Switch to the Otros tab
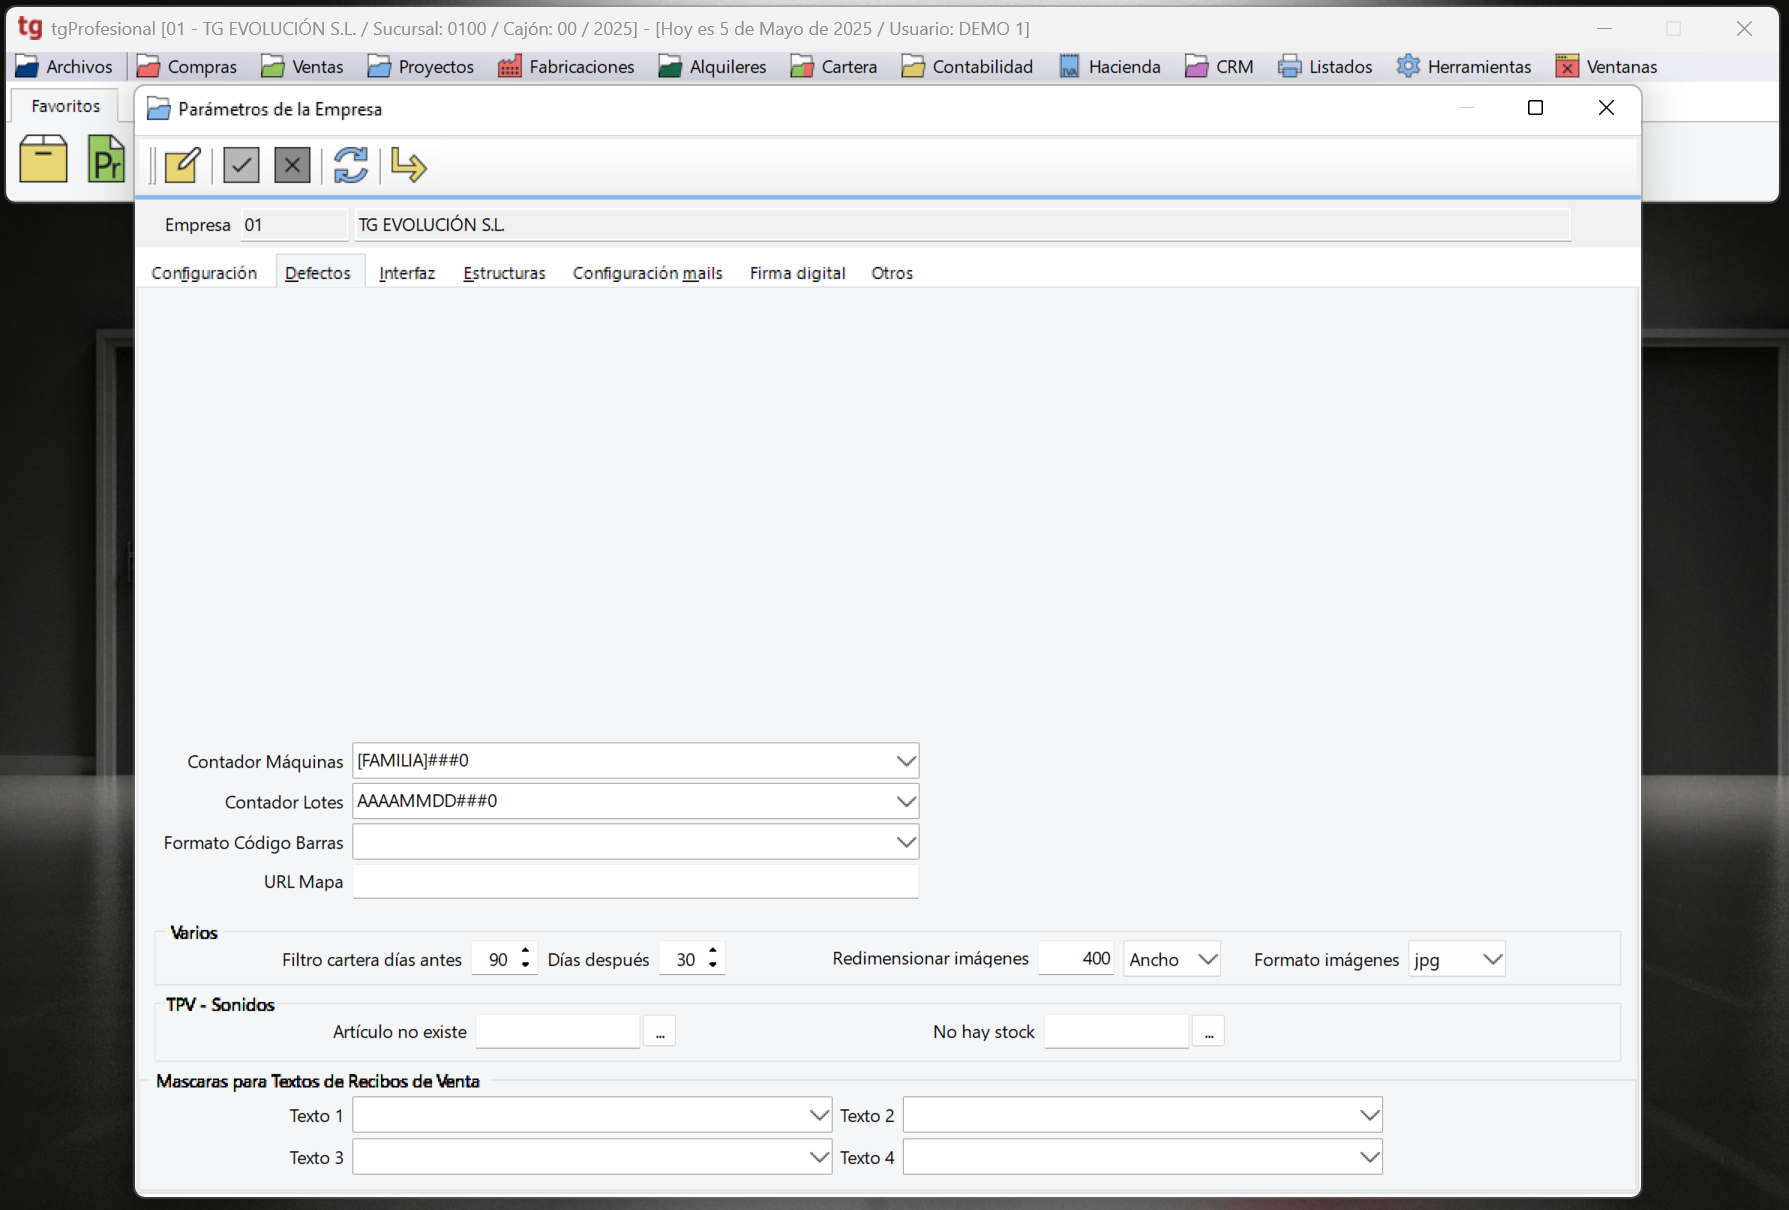 point(892,273)
